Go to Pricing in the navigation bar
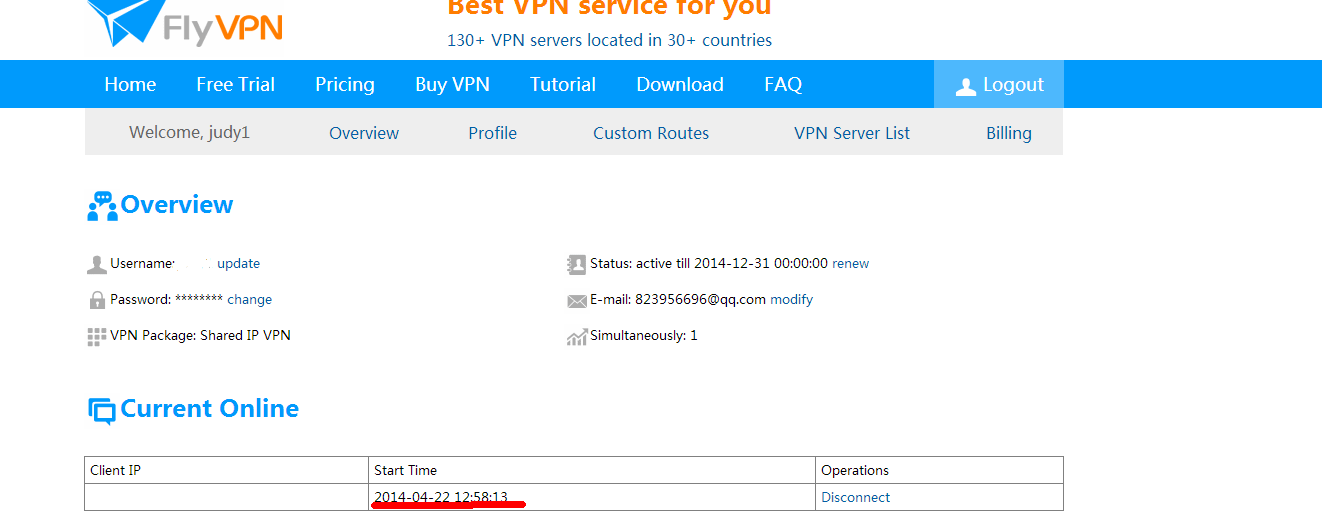This screenshot has width=1322, height=524. 345,85
